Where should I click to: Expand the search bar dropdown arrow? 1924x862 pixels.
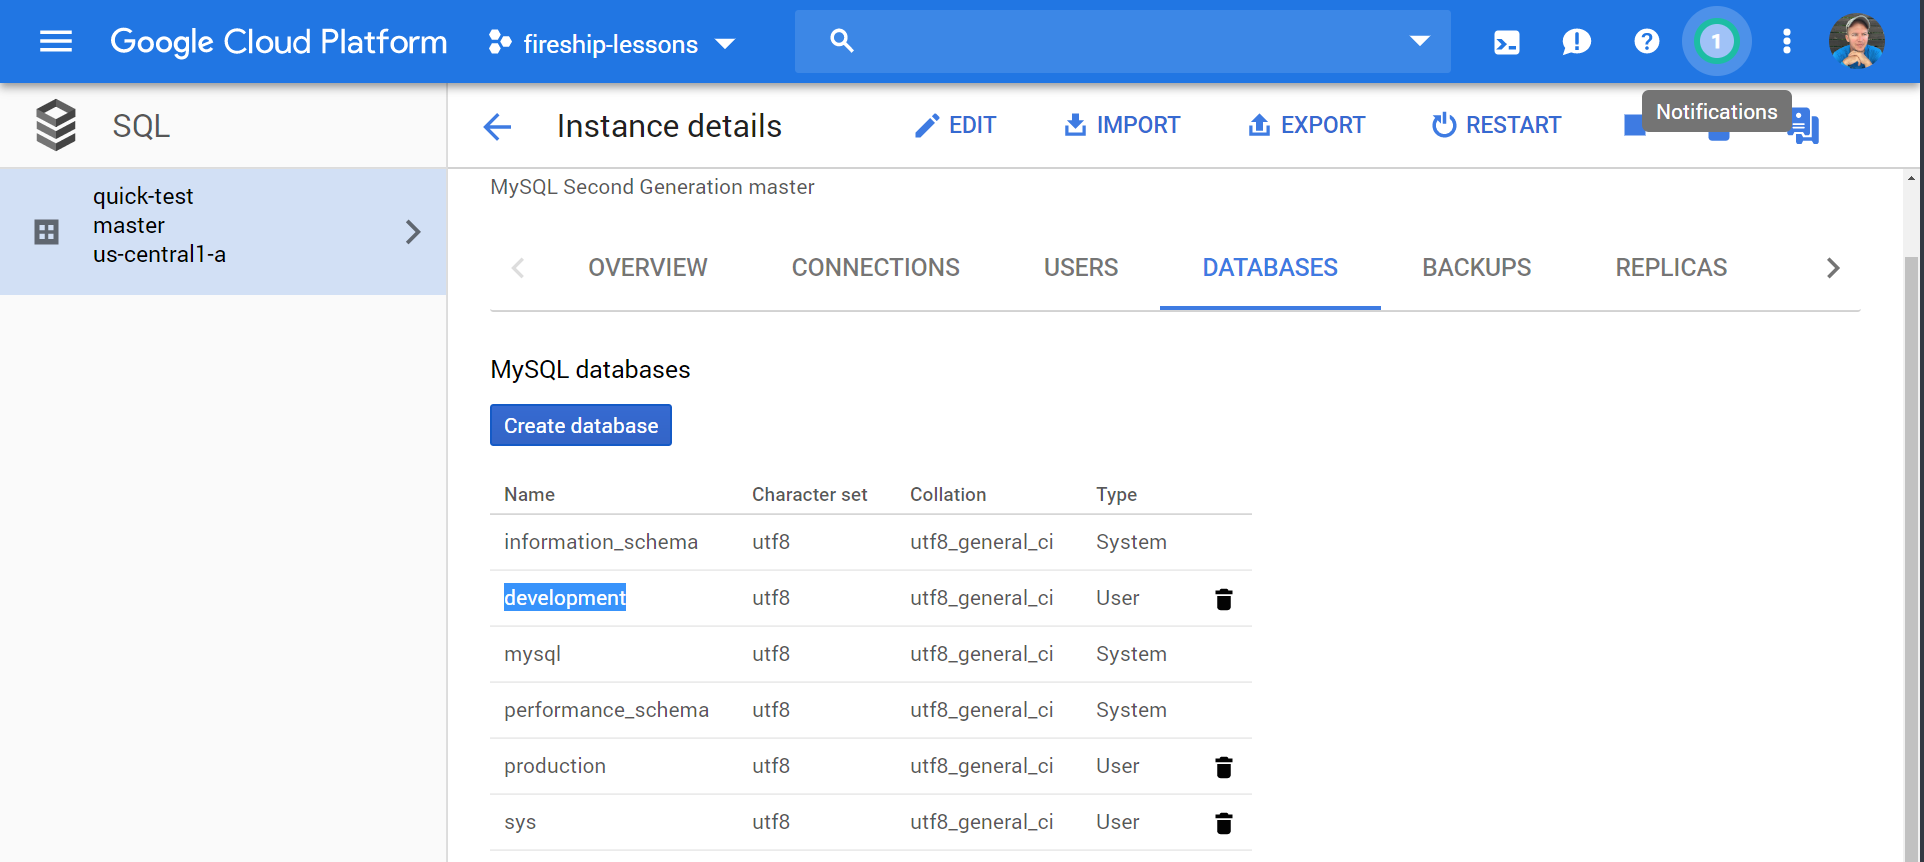coord(1419,41)
